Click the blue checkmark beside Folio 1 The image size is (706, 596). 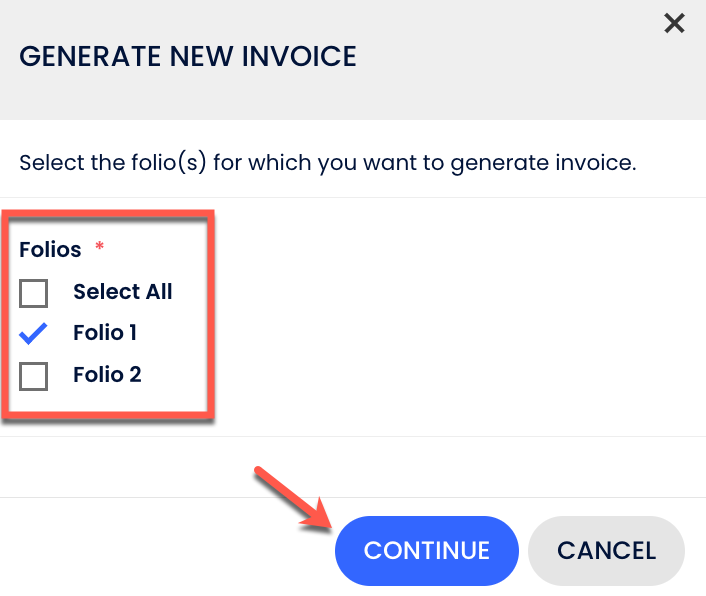tap(34, 334)
